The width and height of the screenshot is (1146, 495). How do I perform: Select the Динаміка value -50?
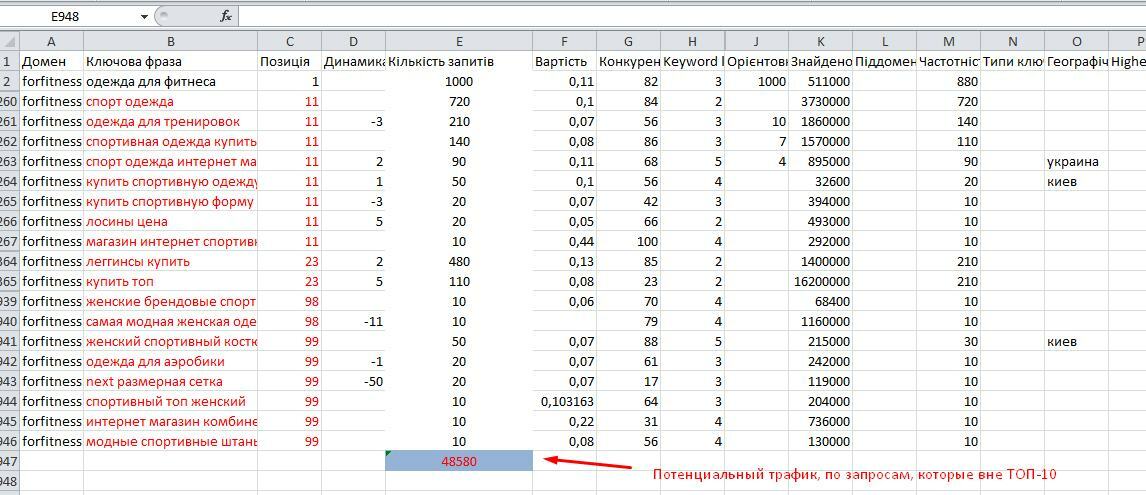point(354,382)
